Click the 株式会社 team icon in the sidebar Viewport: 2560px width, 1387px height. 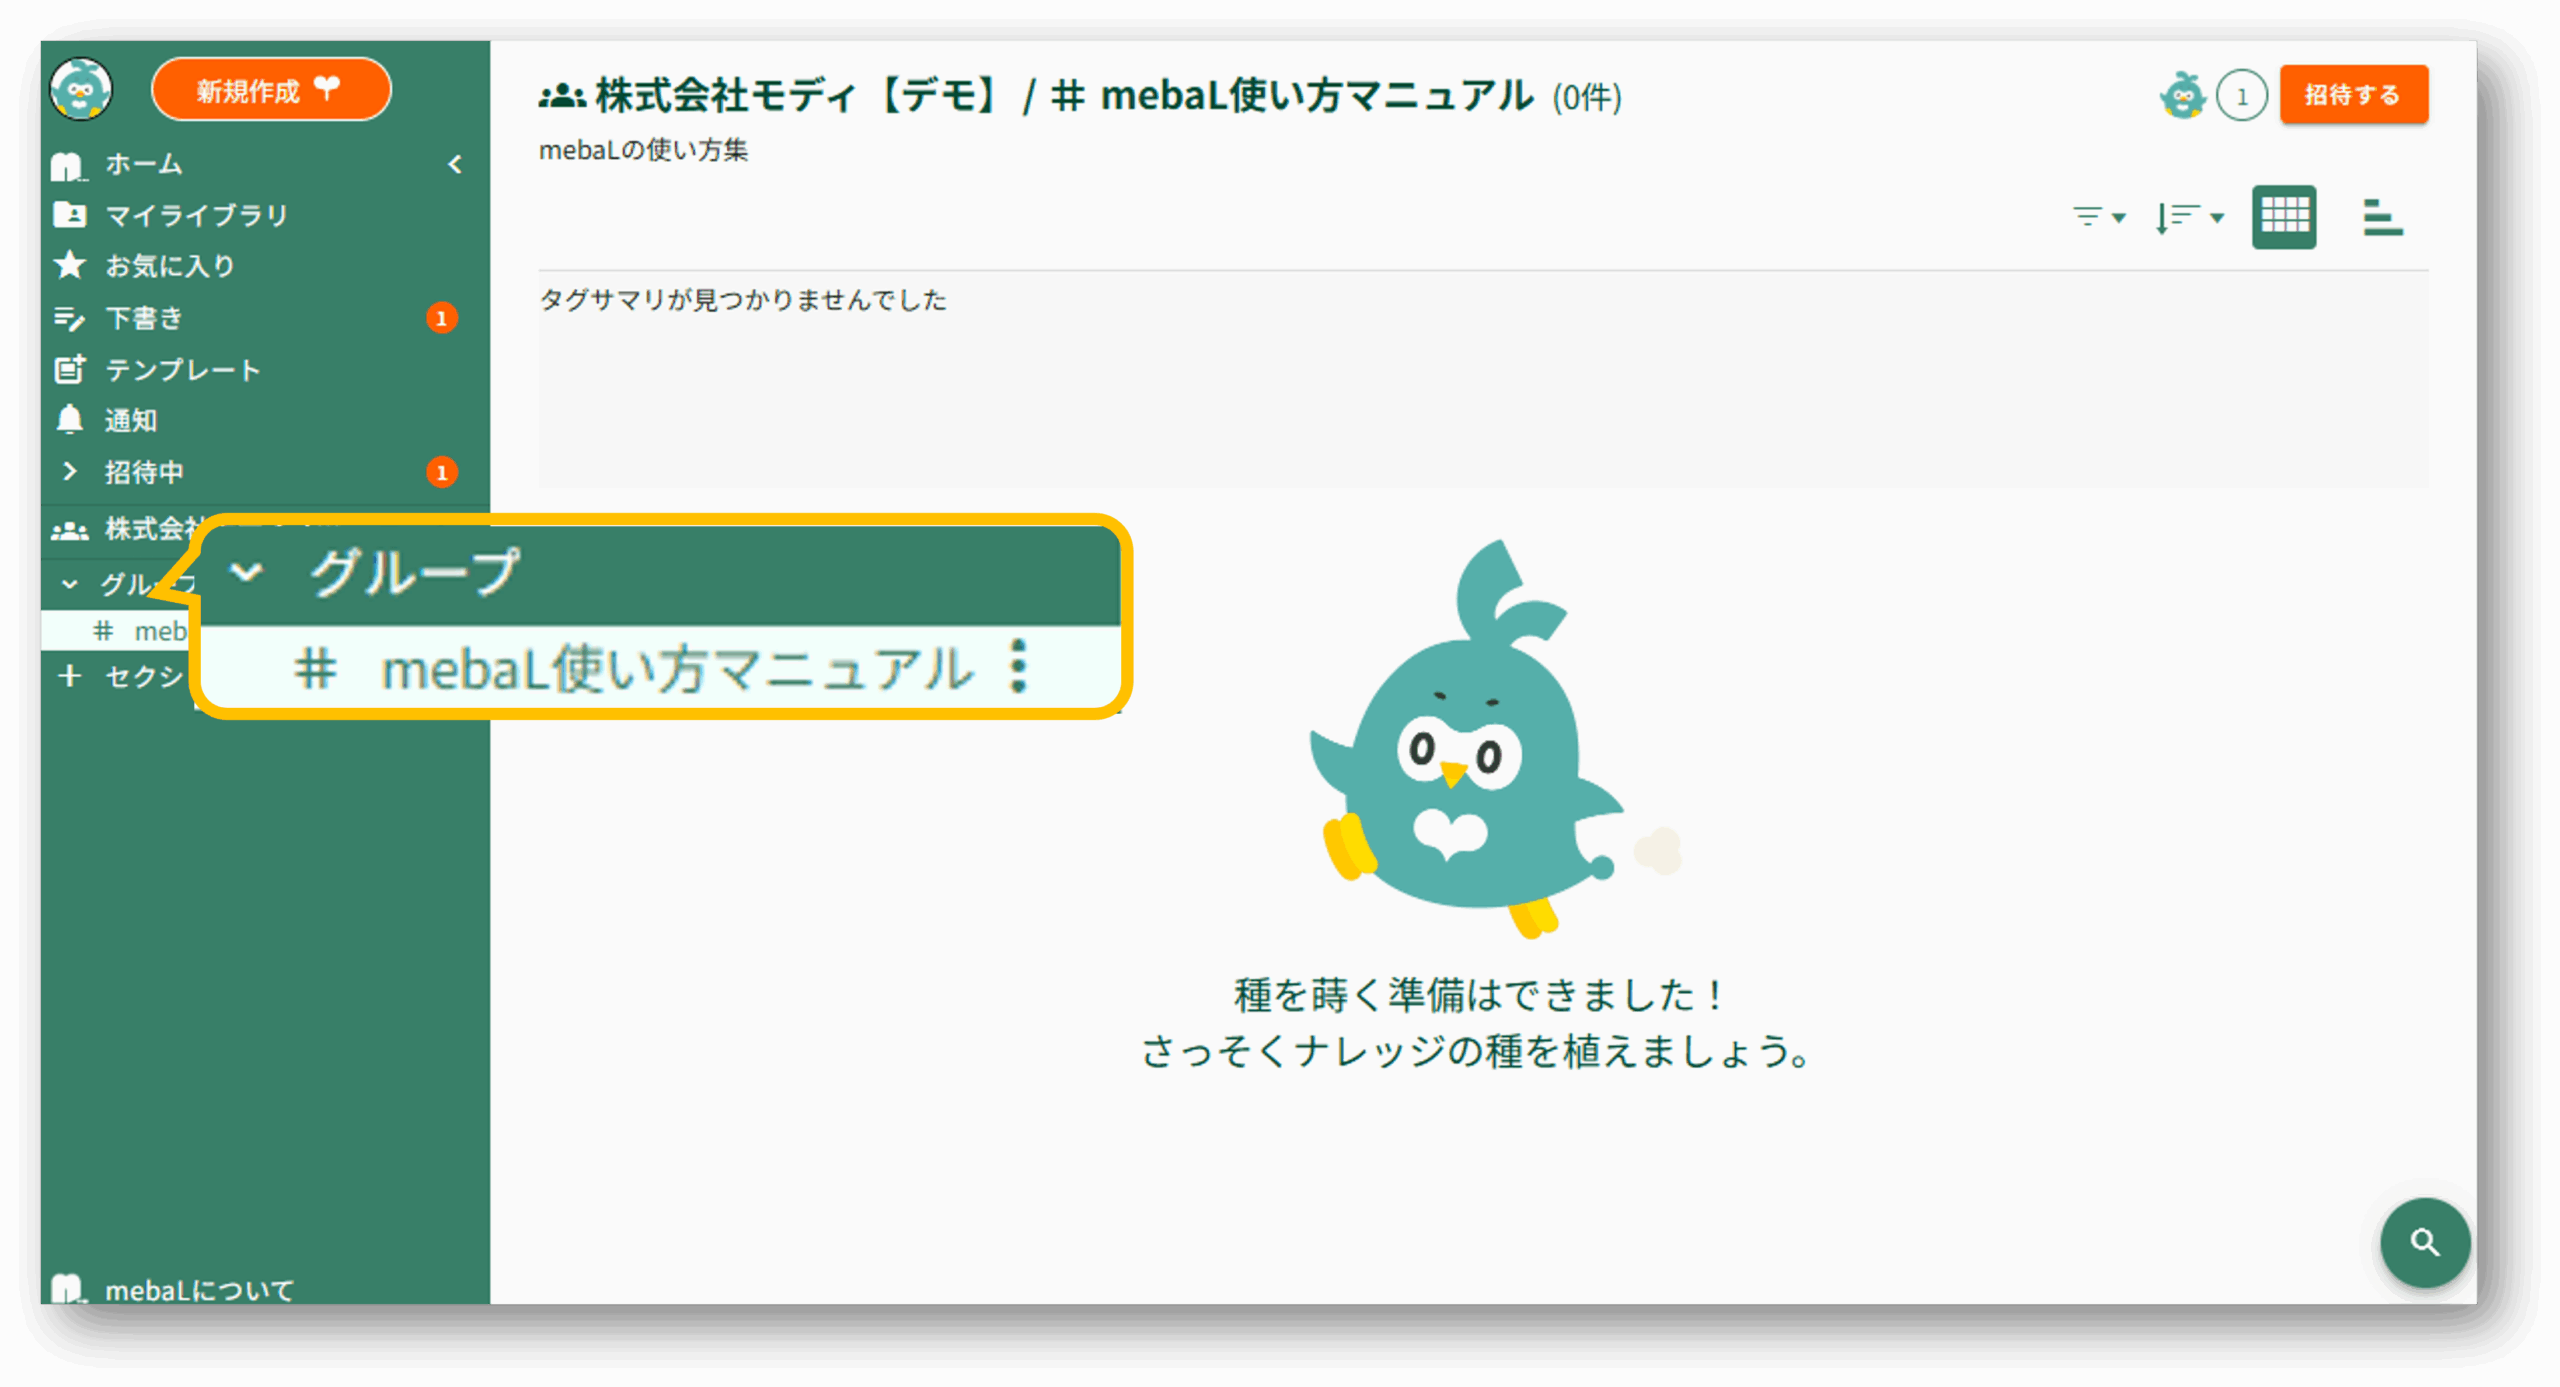(69, 530)
